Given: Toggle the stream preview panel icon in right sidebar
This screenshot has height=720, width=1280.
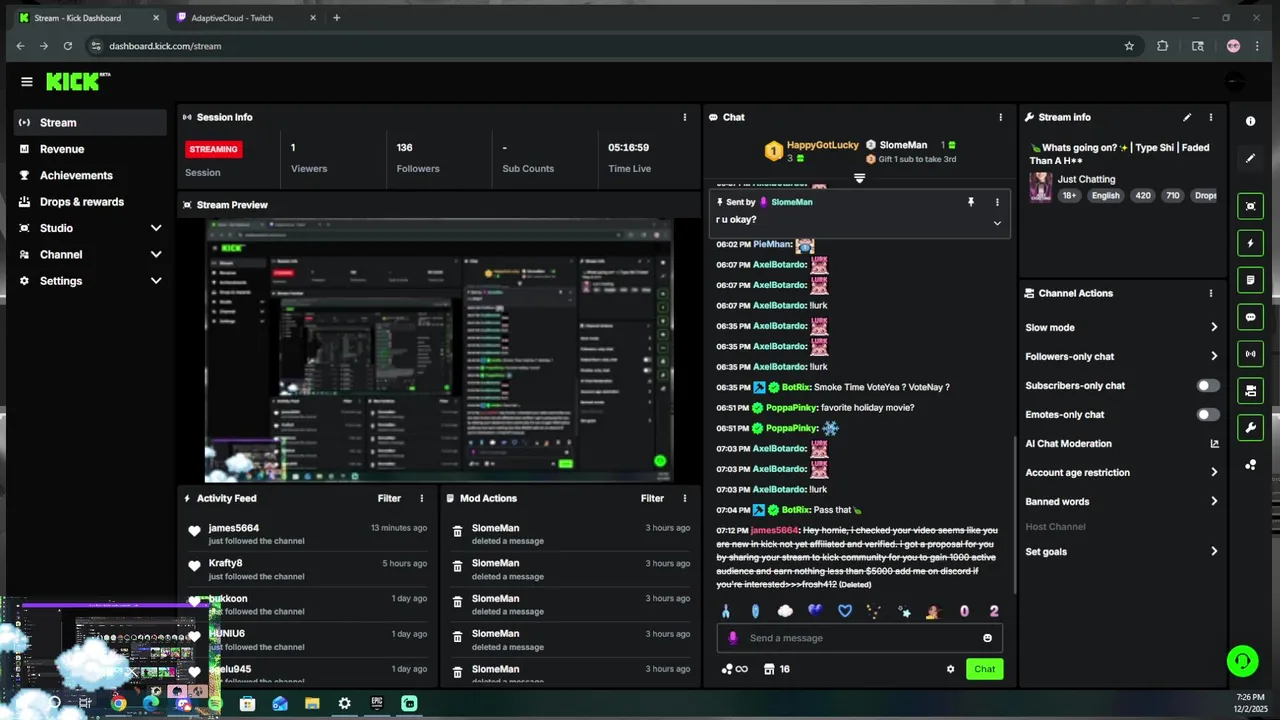Looking at the screenshot, I should coord(1250,207).
